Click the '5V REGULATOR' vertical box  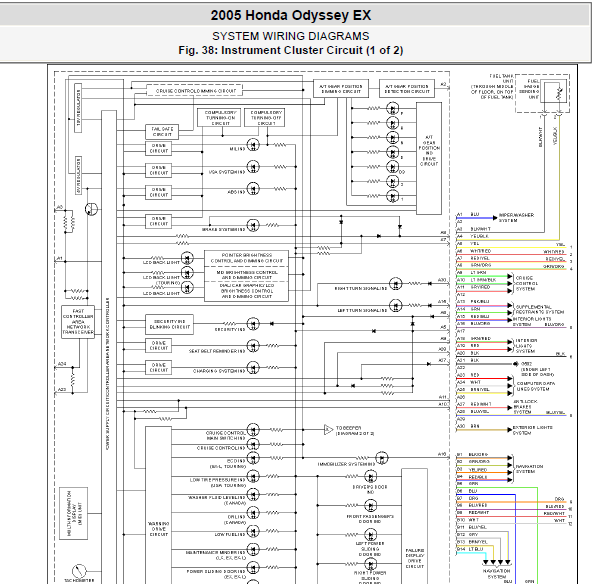point(78,175)
